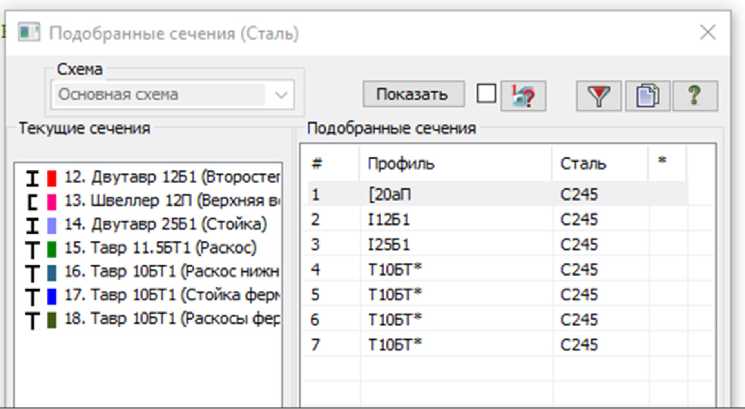Open the Основная схема dropdown
This screenshot has height=409, width=745.
coord(281,95)
